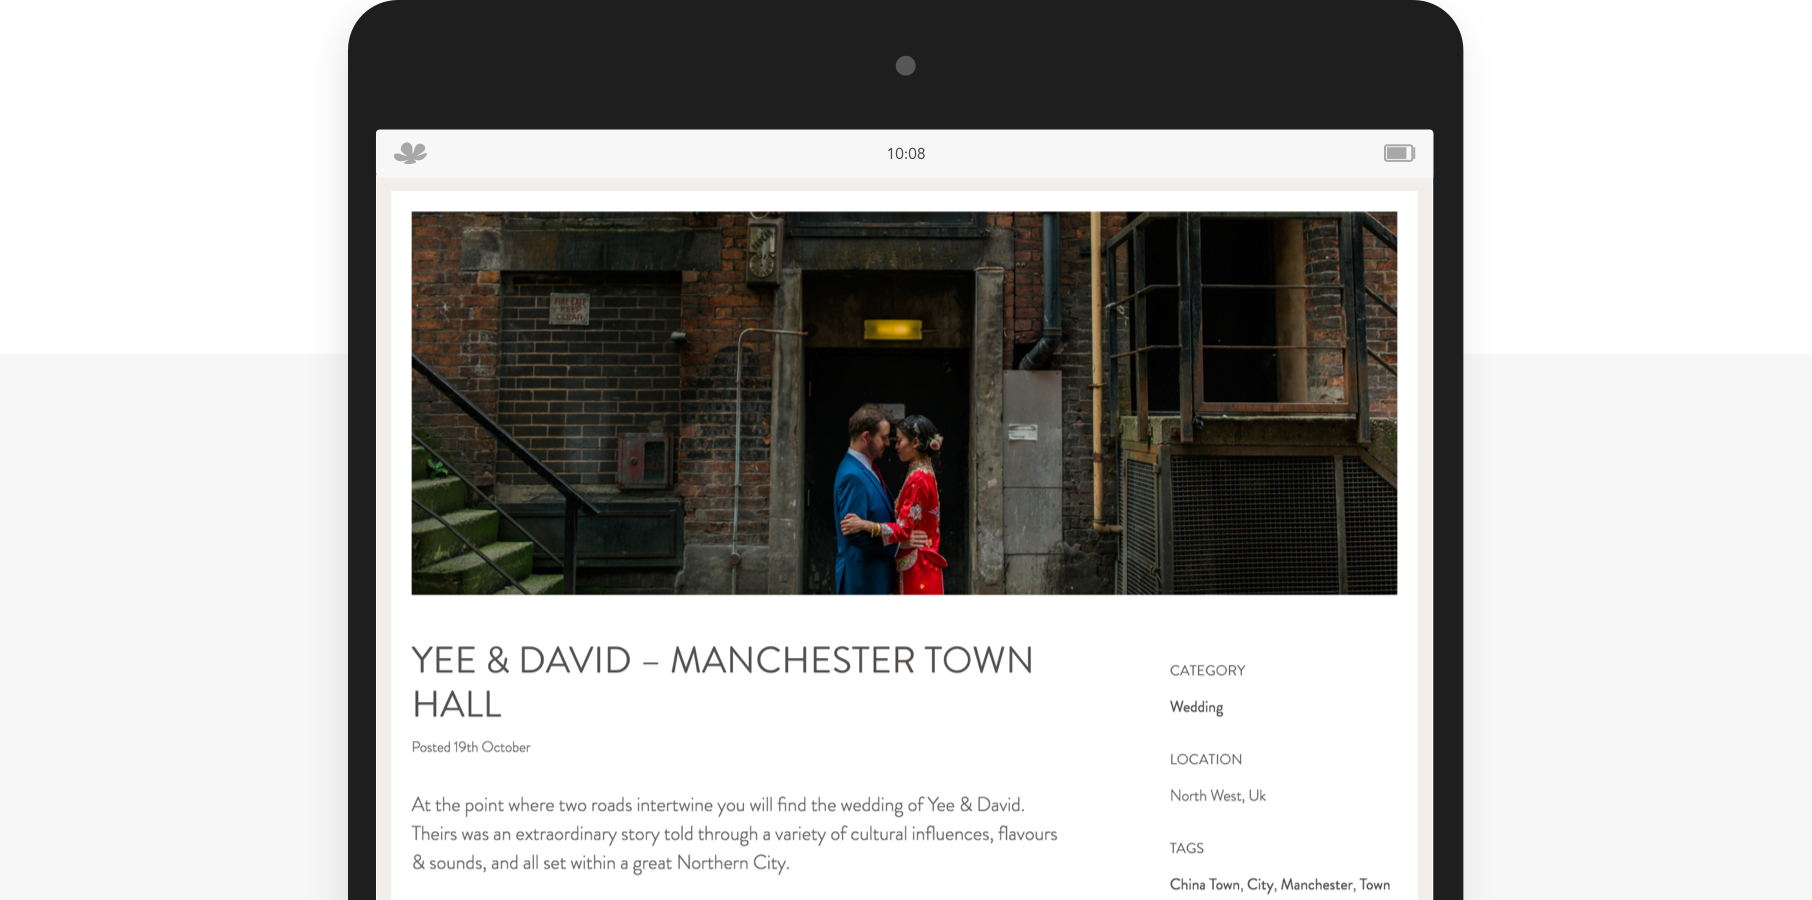
Task: Click the TAGS sidebar heading
Action: [x=1187, y=849]
